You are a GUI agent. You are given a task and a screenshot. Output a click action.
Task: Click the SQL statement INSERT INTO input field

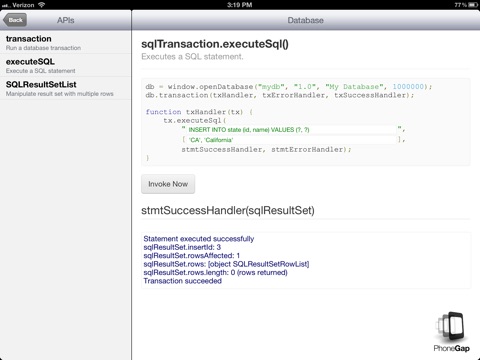coord(292,130)
